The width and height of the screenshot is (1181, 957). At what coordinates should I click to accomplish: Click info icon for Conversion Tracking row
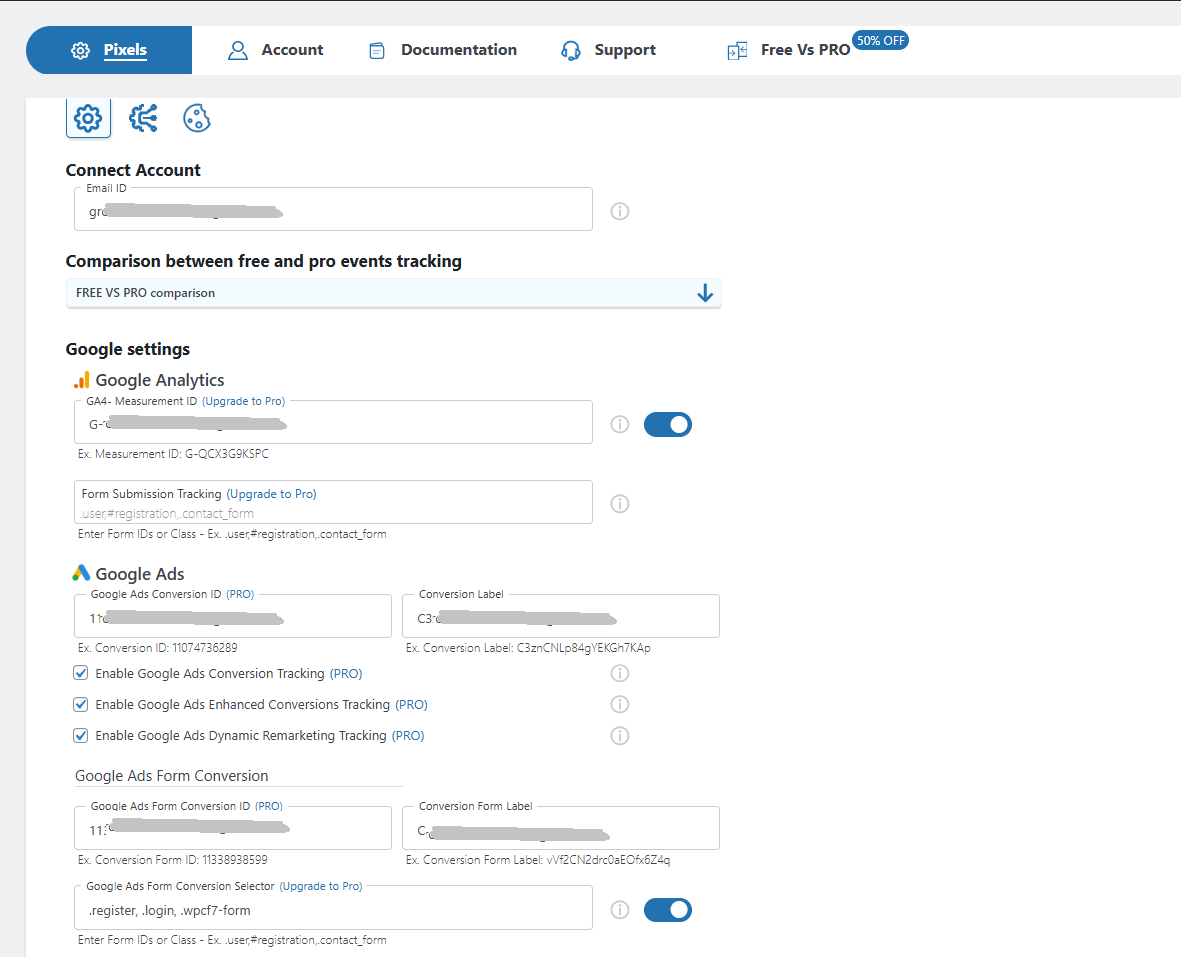click(x=620, y=673)
